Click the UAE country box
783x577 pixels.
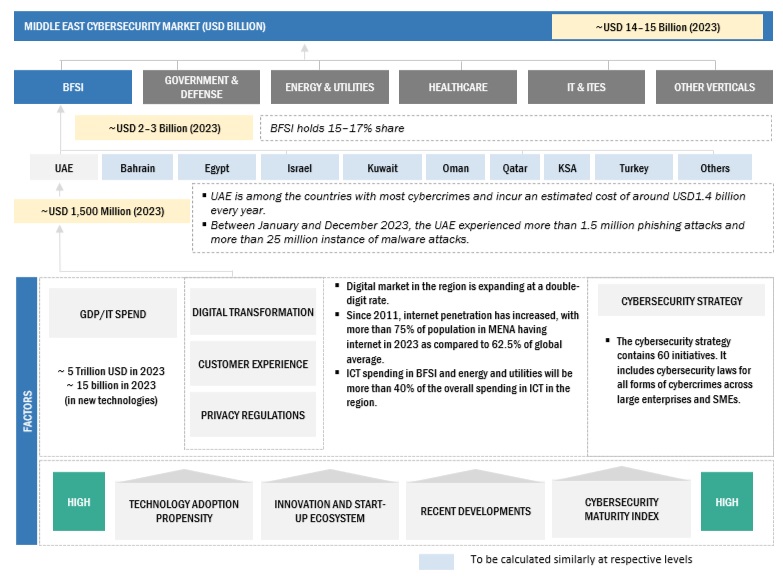[63, 167]
